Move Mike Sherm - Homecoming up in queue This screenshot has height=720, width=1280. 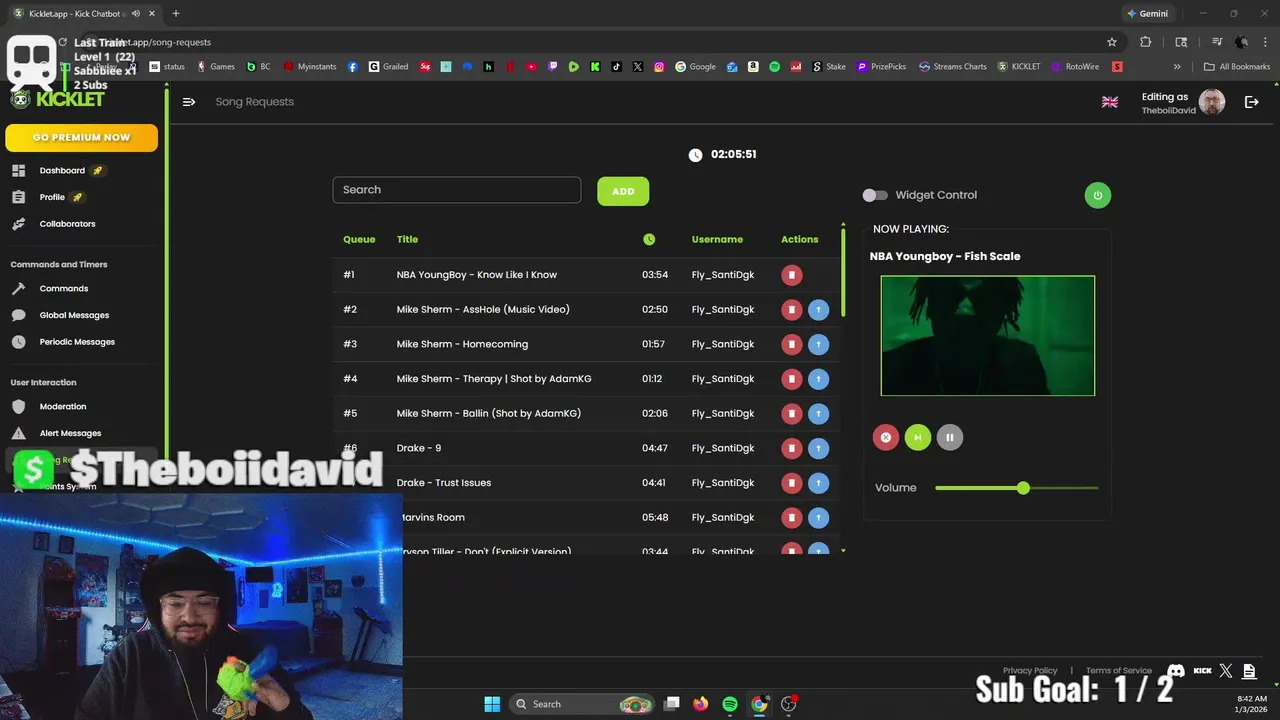pos(818,344)
